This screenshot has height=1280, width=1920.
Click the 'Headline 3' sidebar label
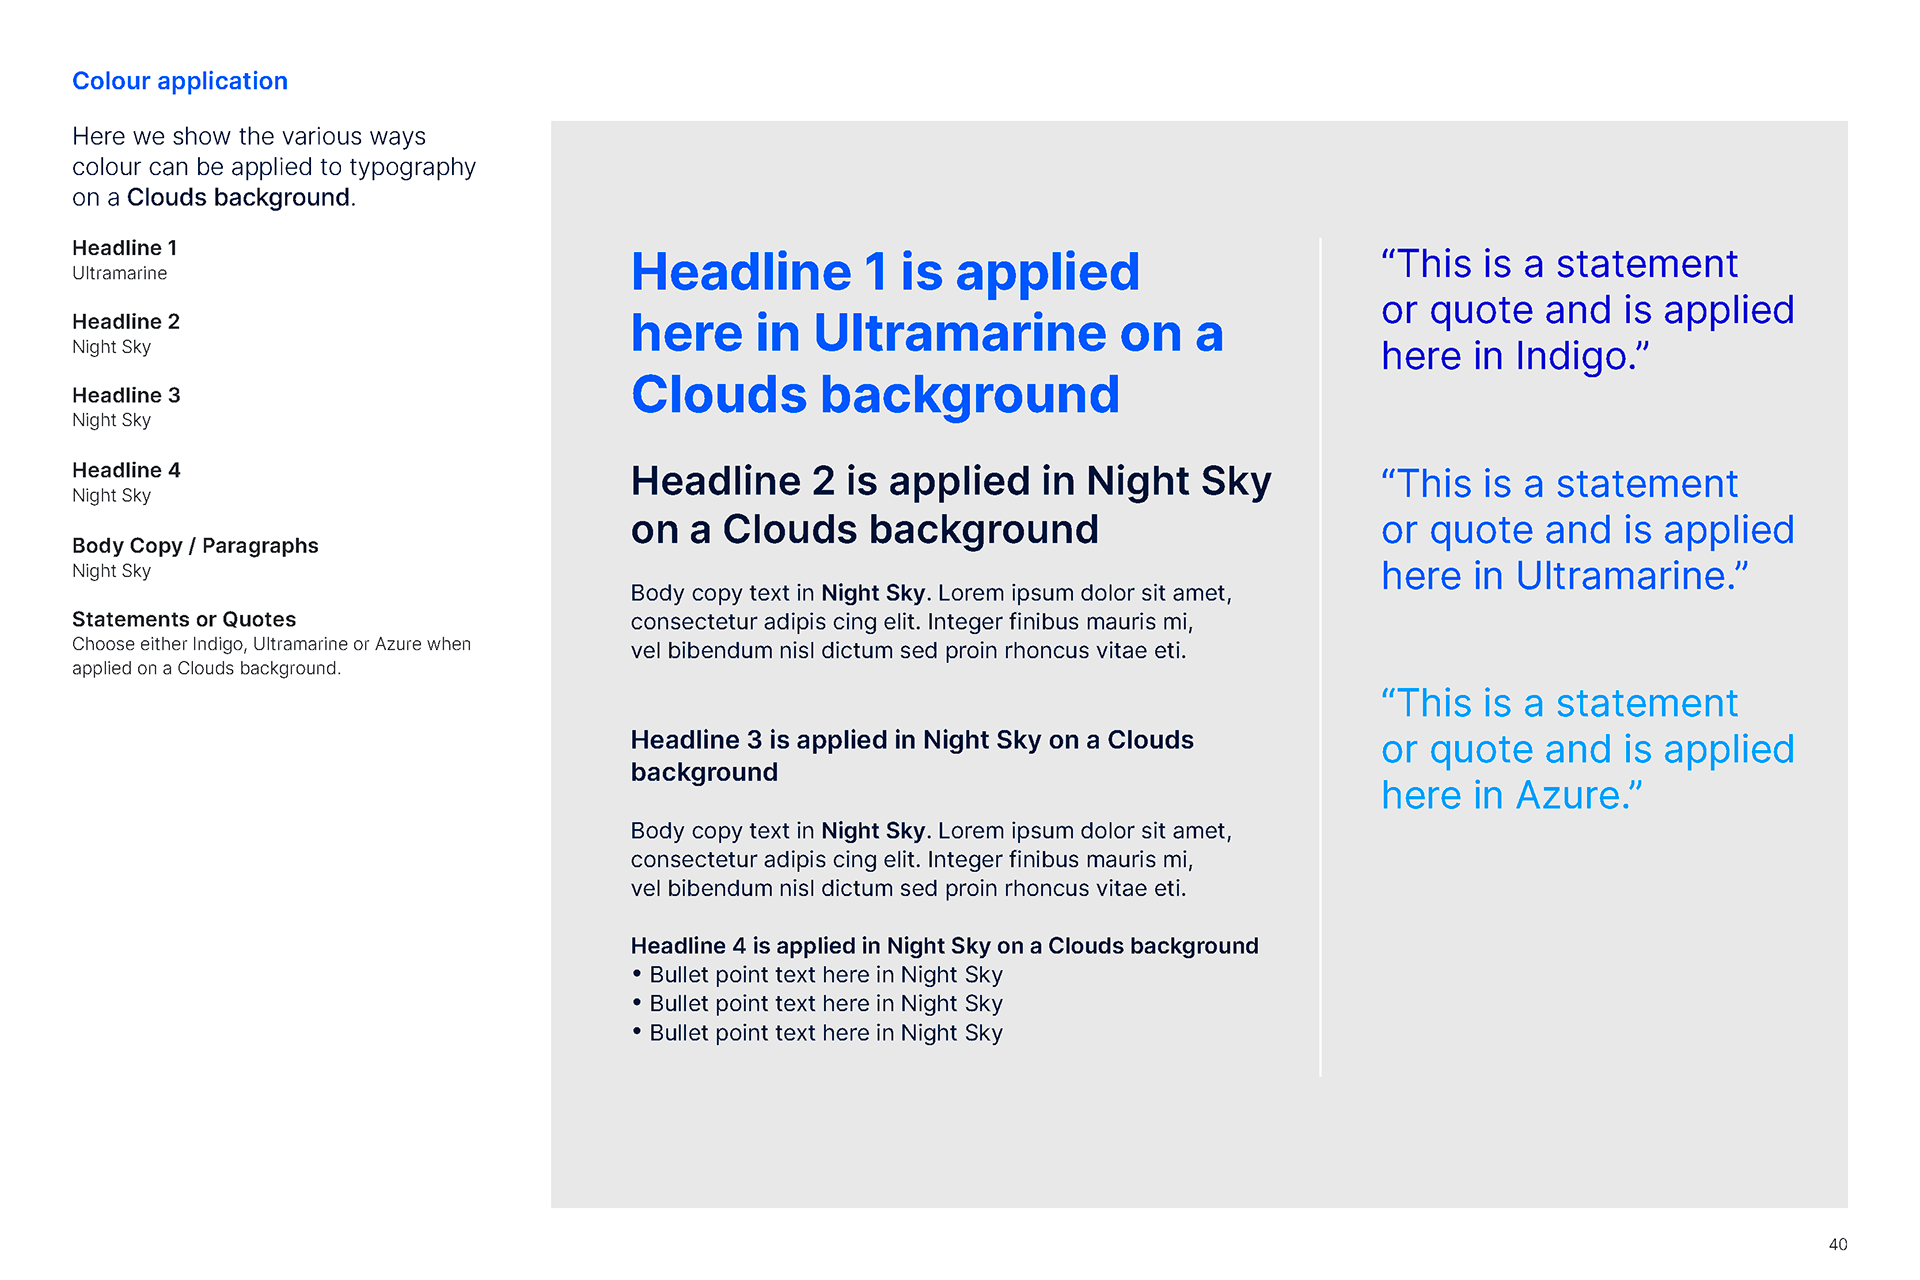click(x=126, y=396)
